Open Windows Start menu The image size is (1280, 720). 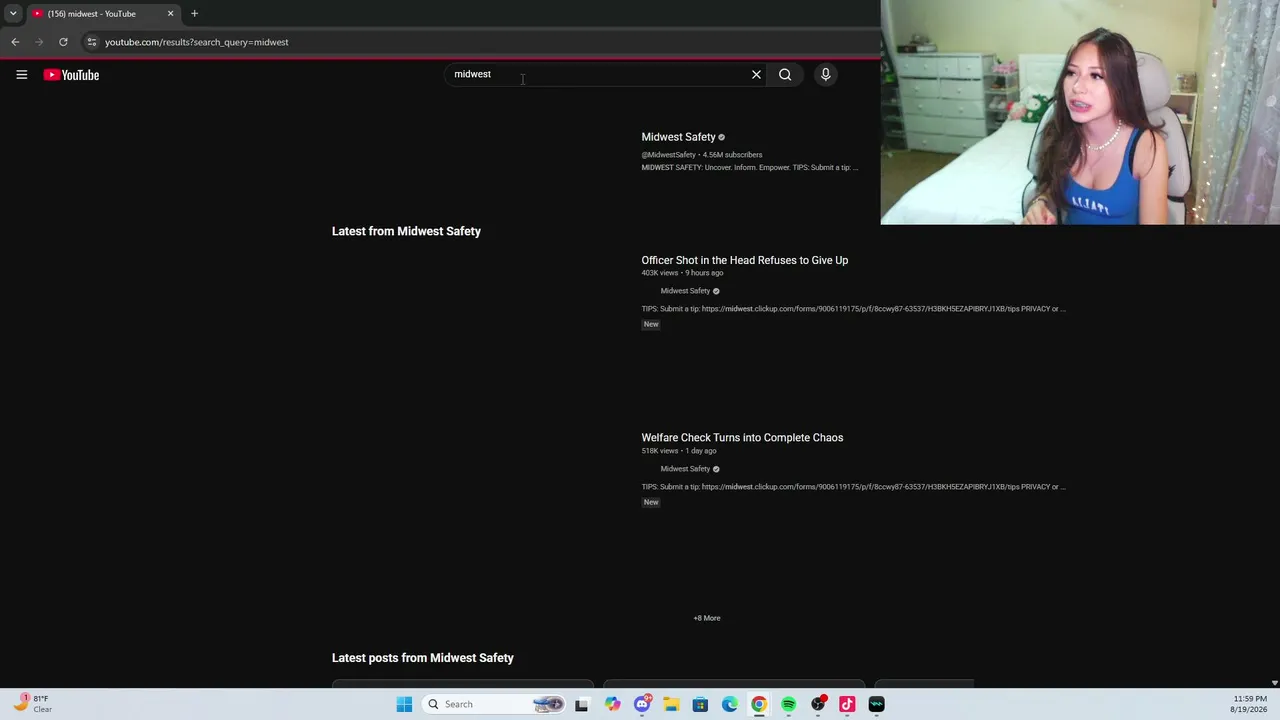(x=404, y=704)
